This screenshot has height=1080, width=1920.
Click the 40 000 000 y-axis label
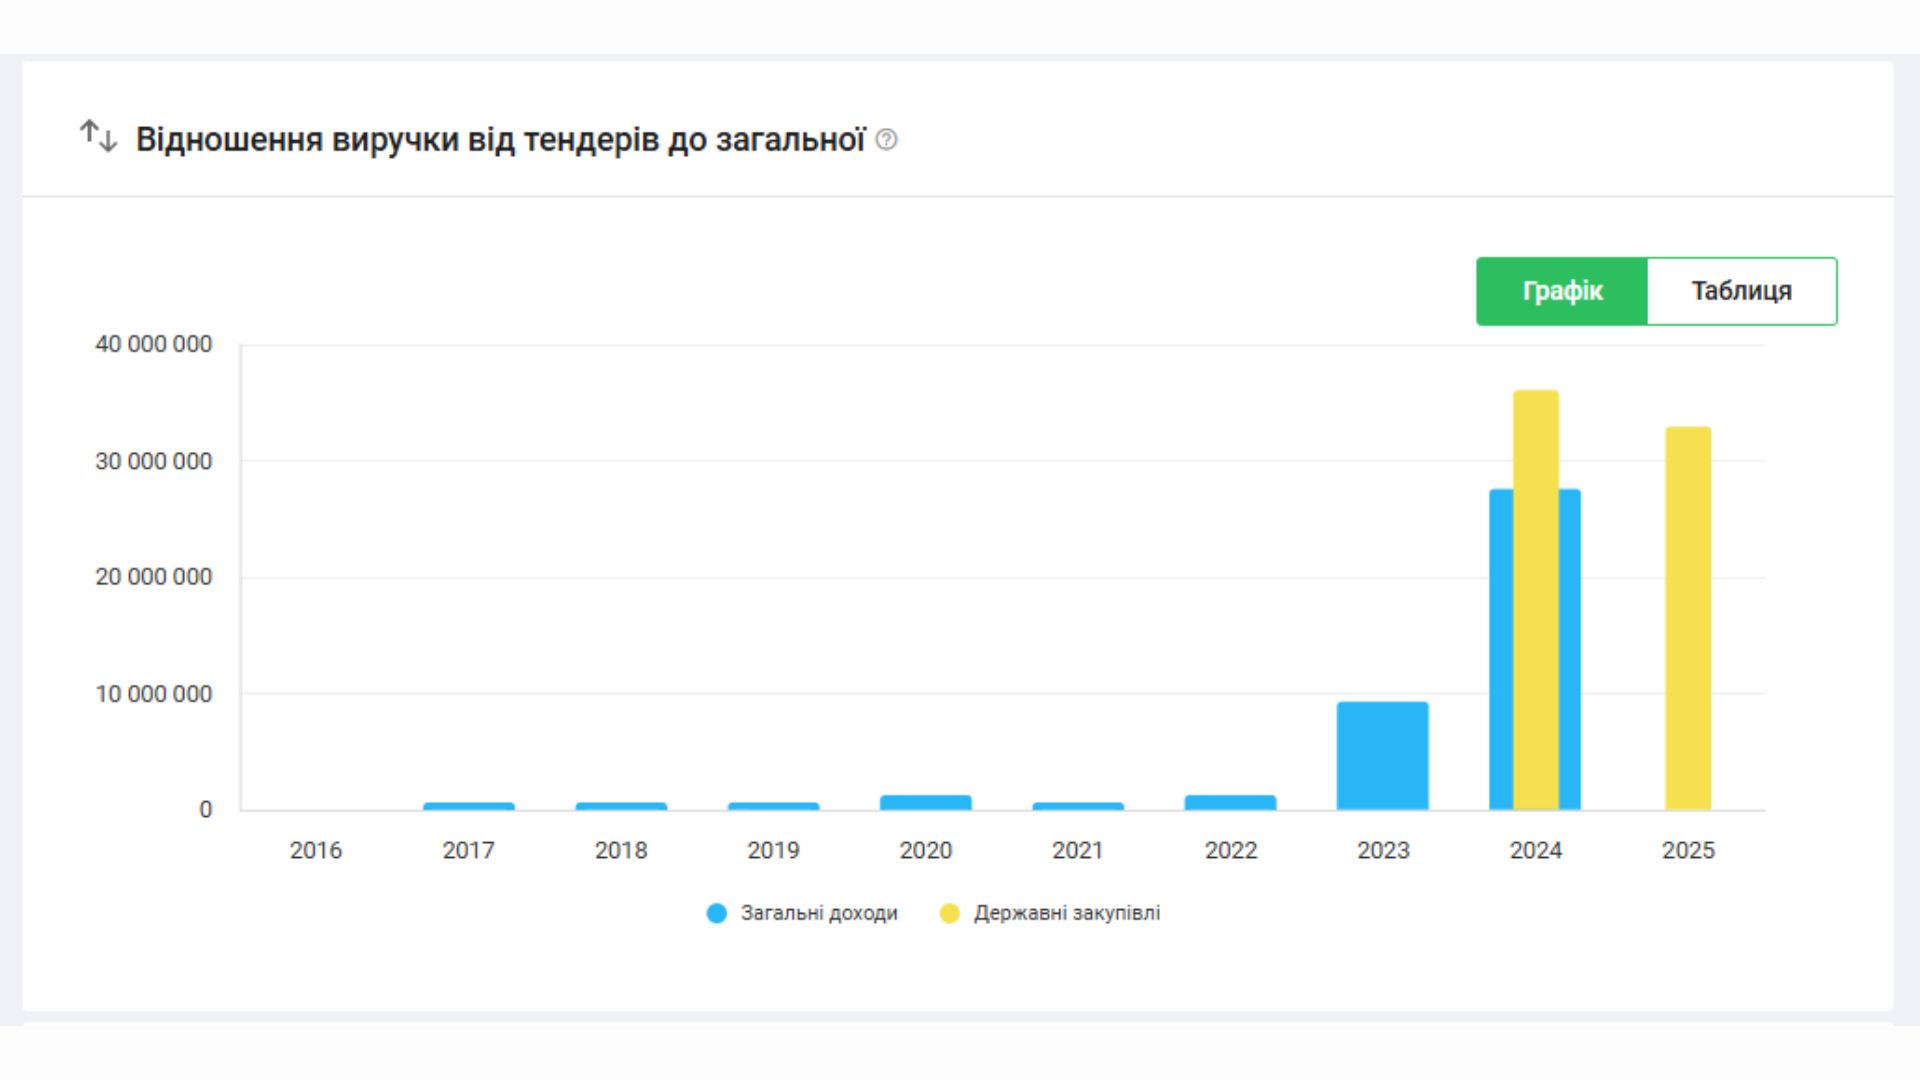click(153, 344)
